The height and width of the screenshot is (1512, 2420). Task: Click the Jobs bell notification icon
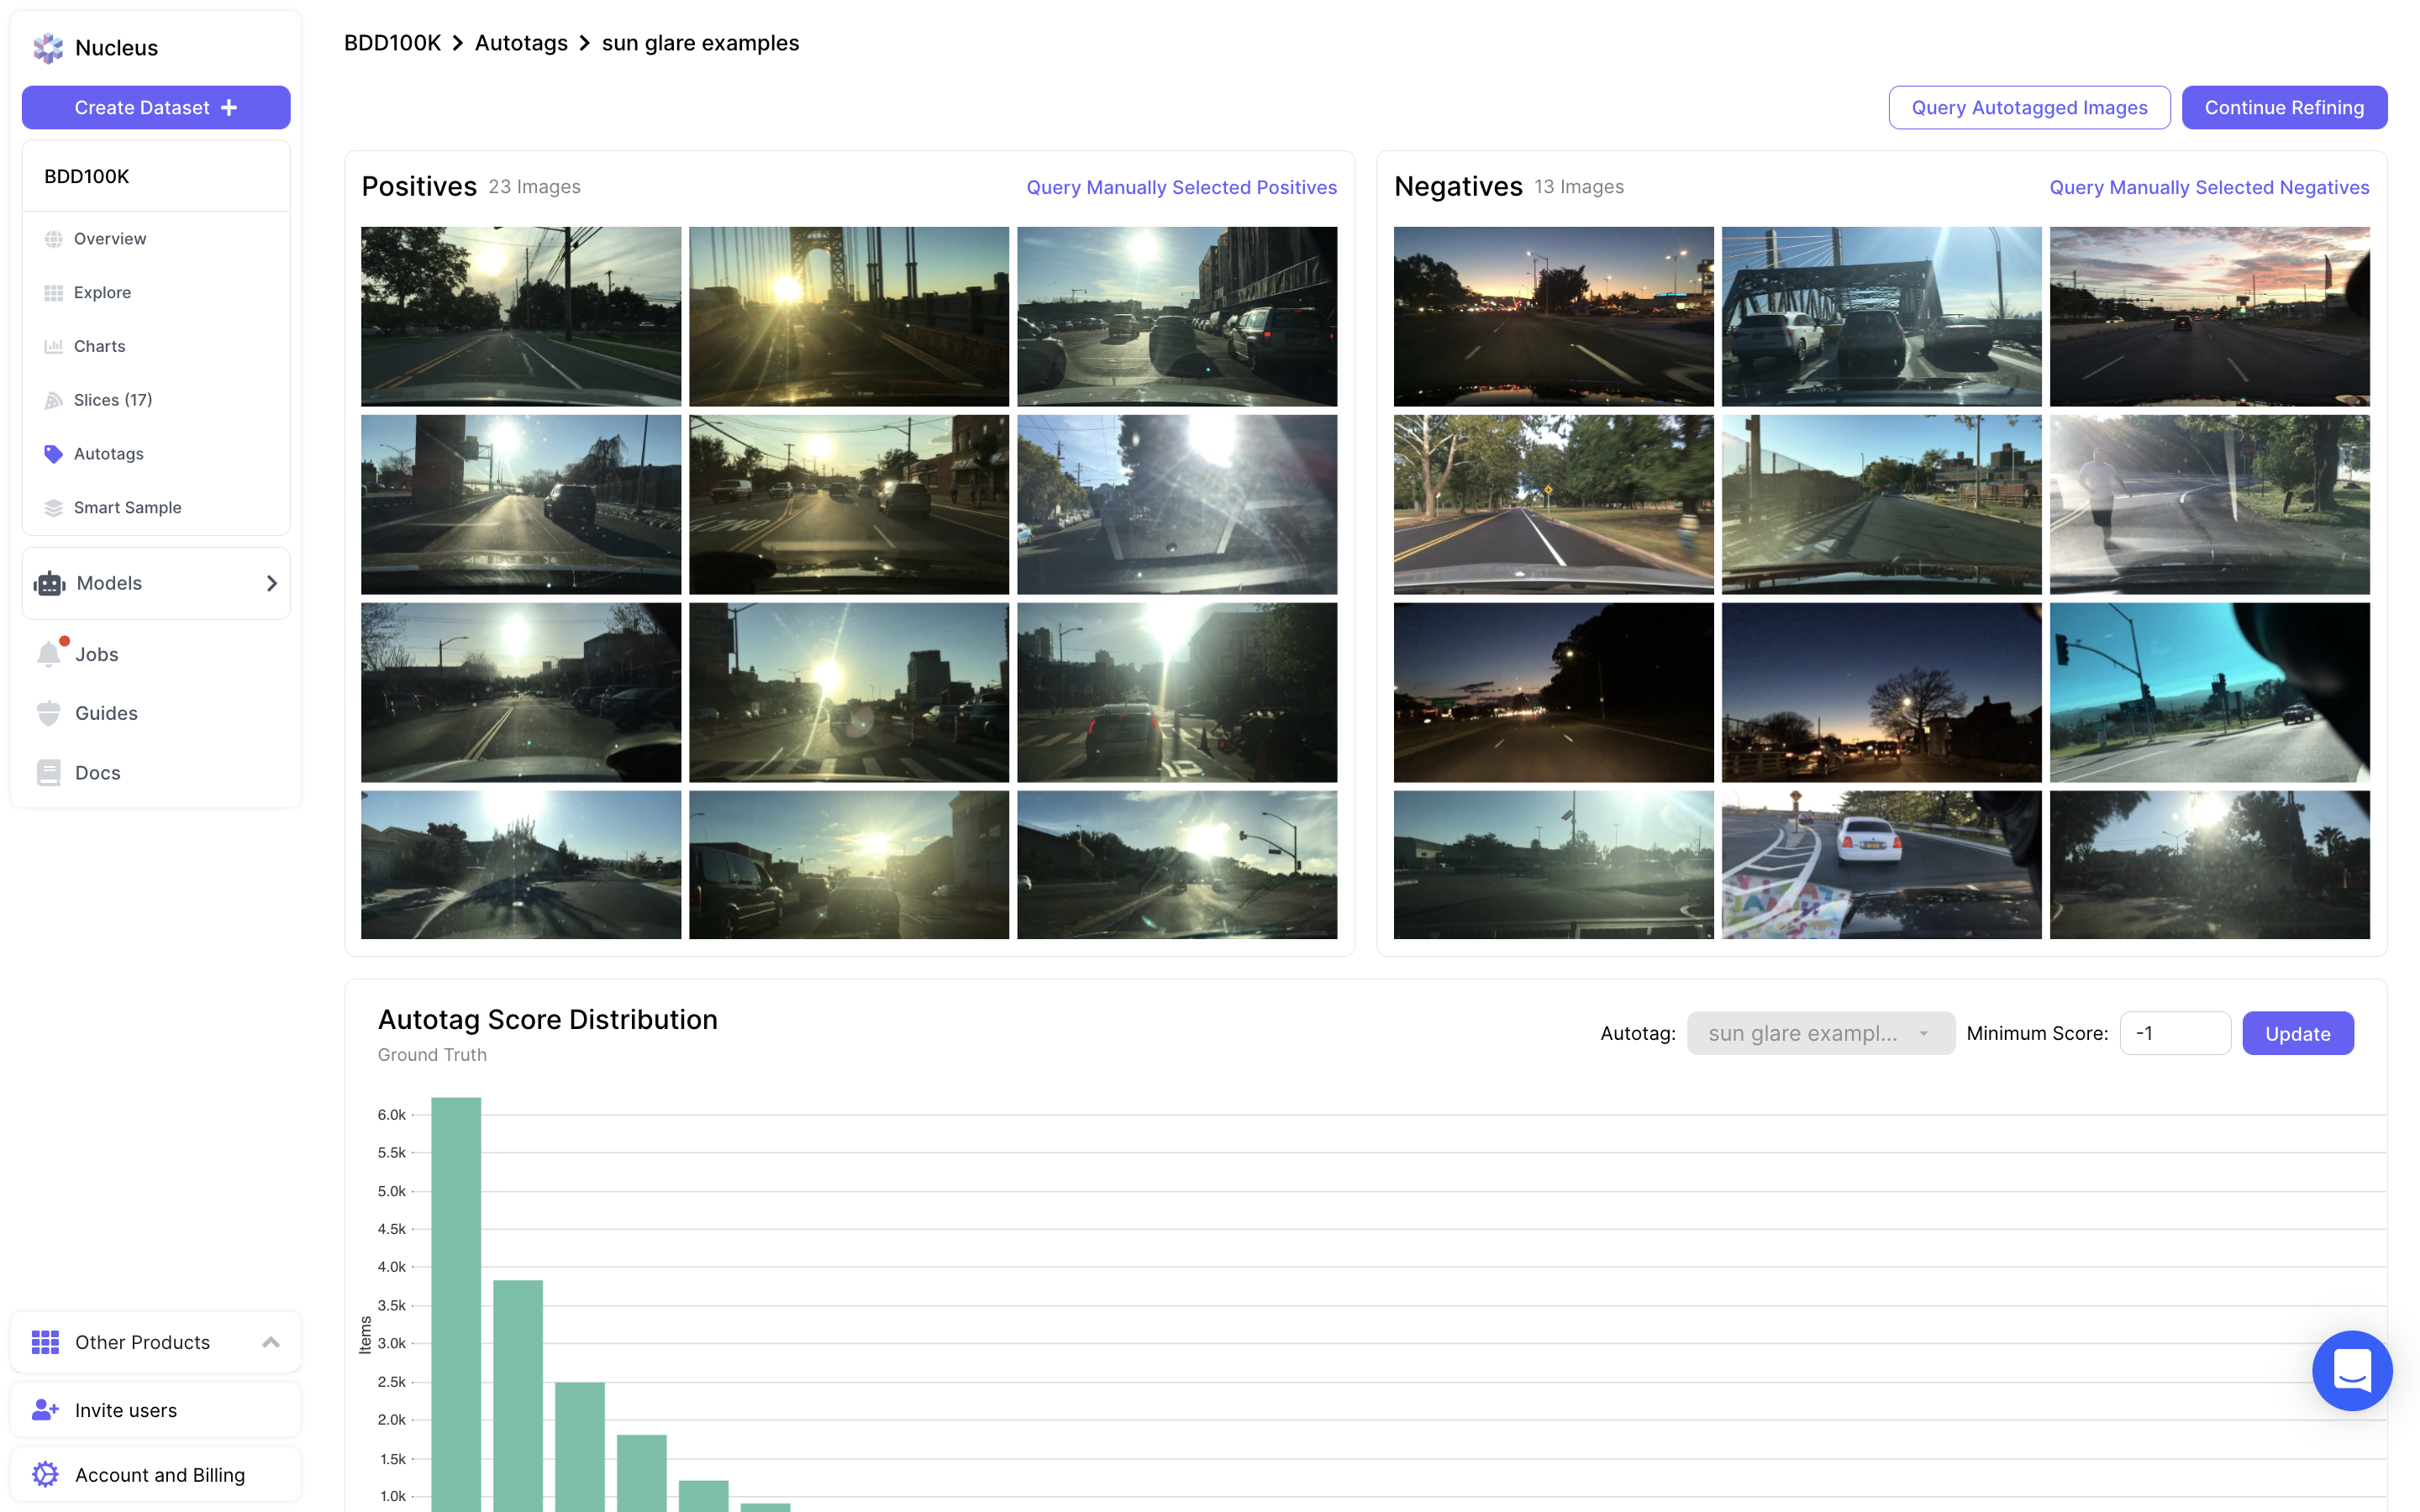click(x=49, y=654)
